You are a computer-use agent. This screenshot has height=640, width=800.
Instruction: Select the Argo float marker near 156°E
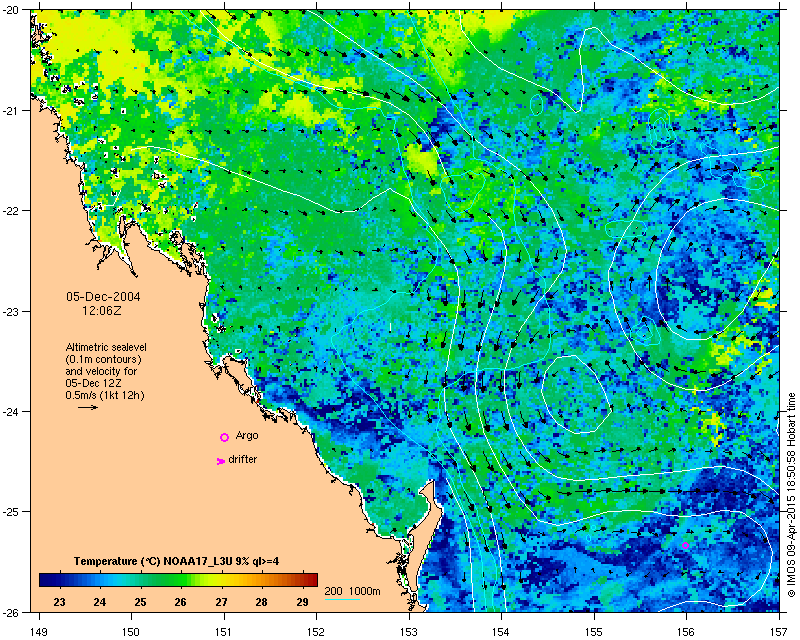point(685,546)
